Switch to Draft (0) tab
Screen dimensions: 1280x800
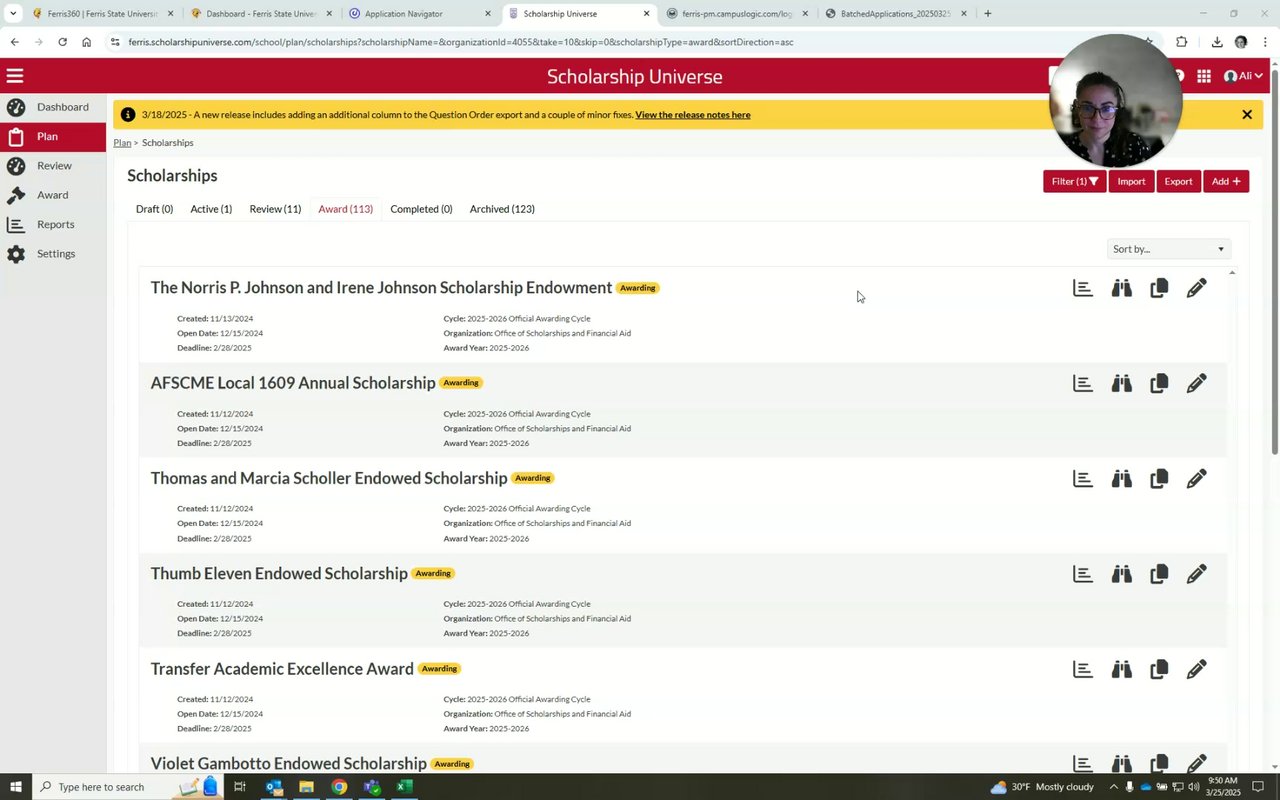[x=154, y=209]
